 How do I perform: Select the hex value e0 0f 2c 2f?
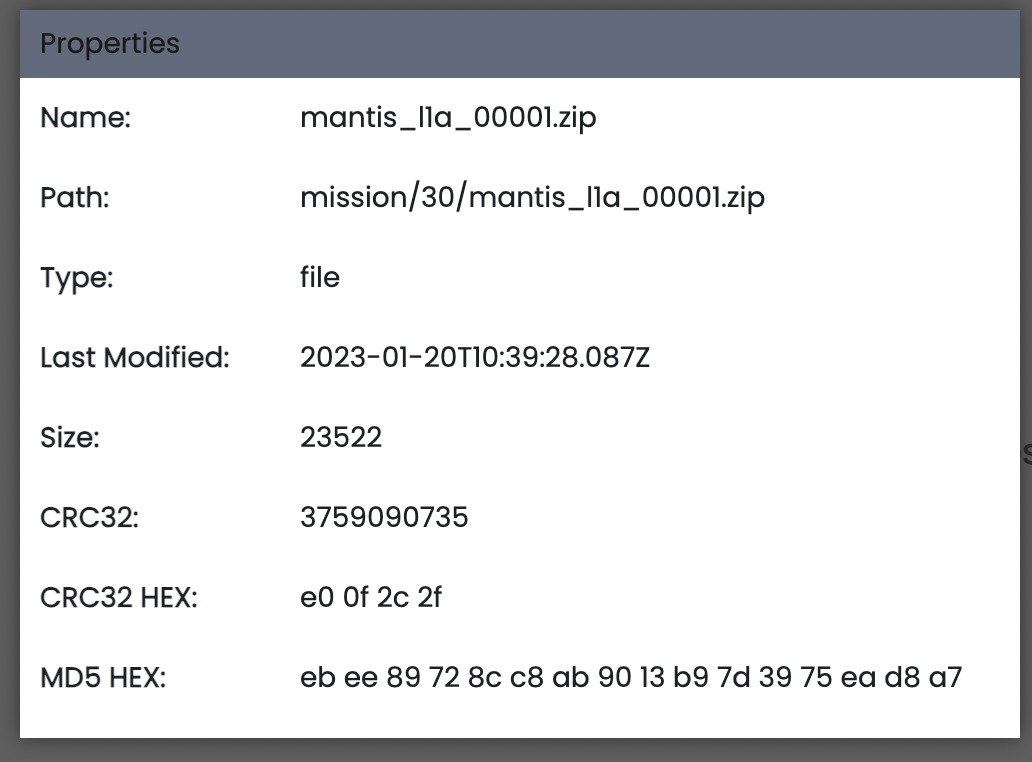tap(371, 597)
